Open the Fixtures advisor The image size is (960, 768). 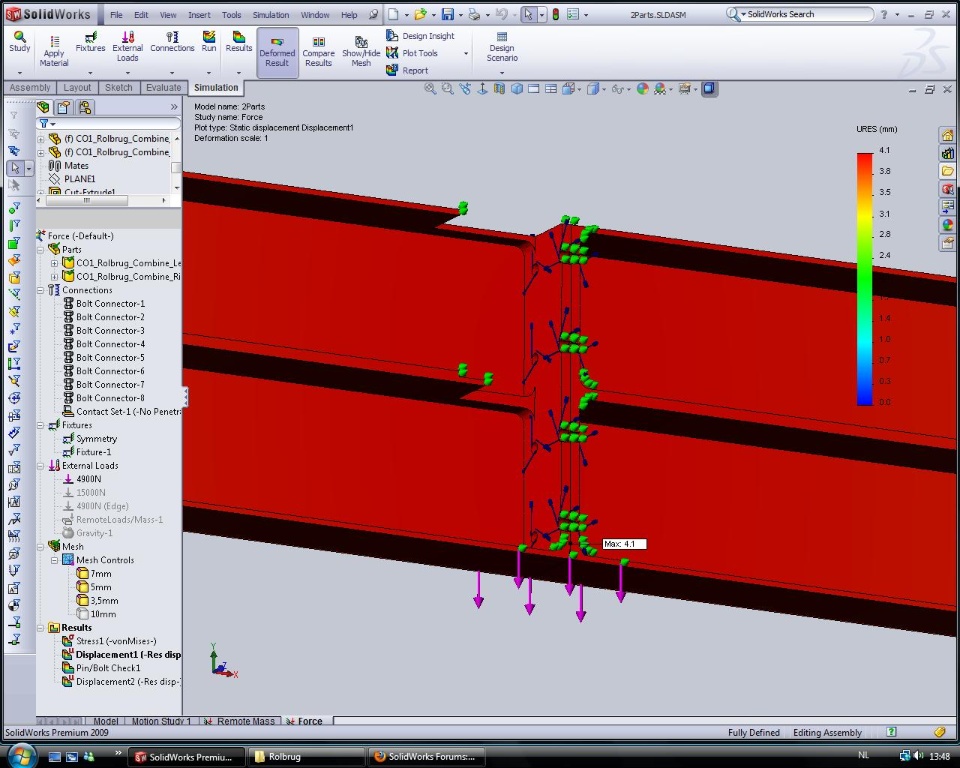tap(91, 43)
